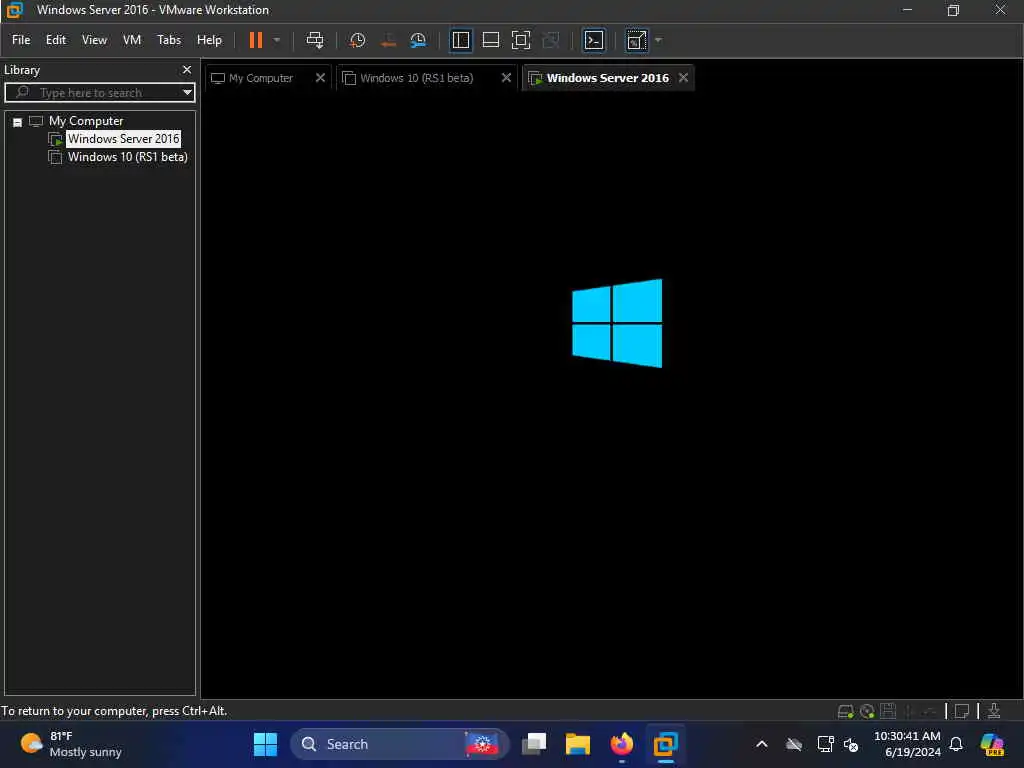The width and height of the screenshot is (1024, 768).
Task: Open the Tabs menu
Action: click(x=168, y=40)
